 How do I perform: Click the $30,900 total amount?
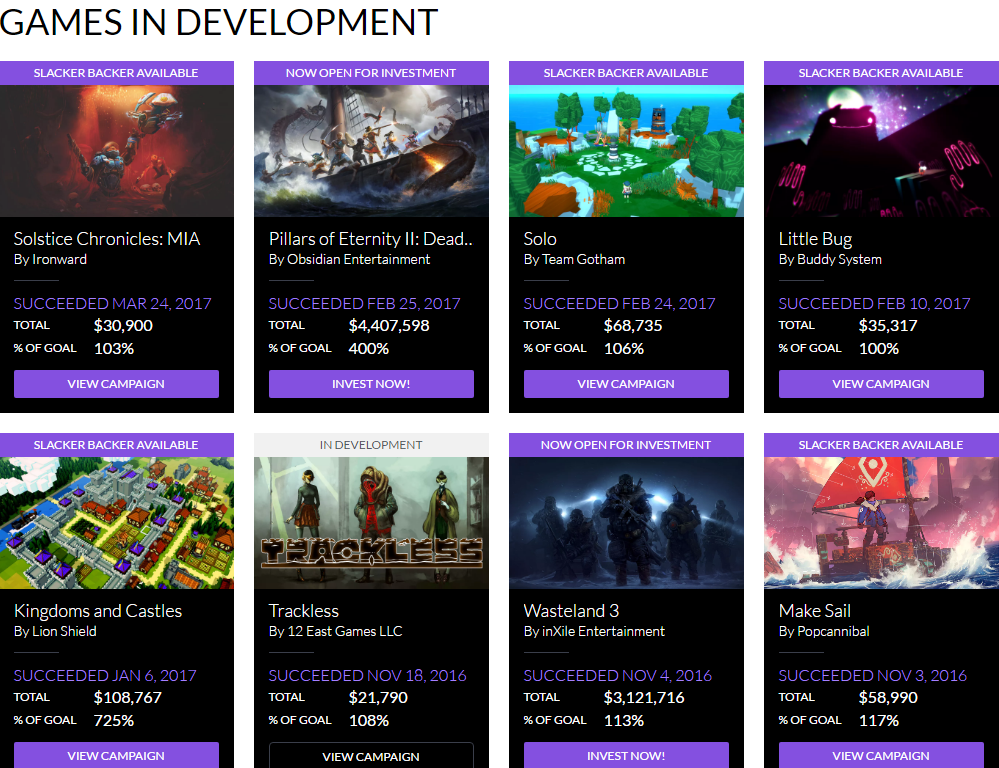coord(123,326)
